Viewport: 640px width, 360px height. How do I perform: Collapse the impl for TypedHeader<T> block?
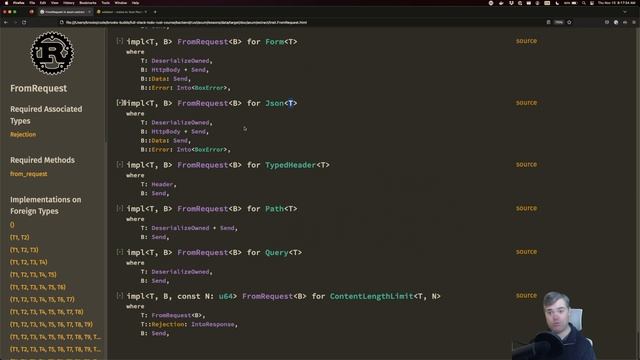(120, 164)
